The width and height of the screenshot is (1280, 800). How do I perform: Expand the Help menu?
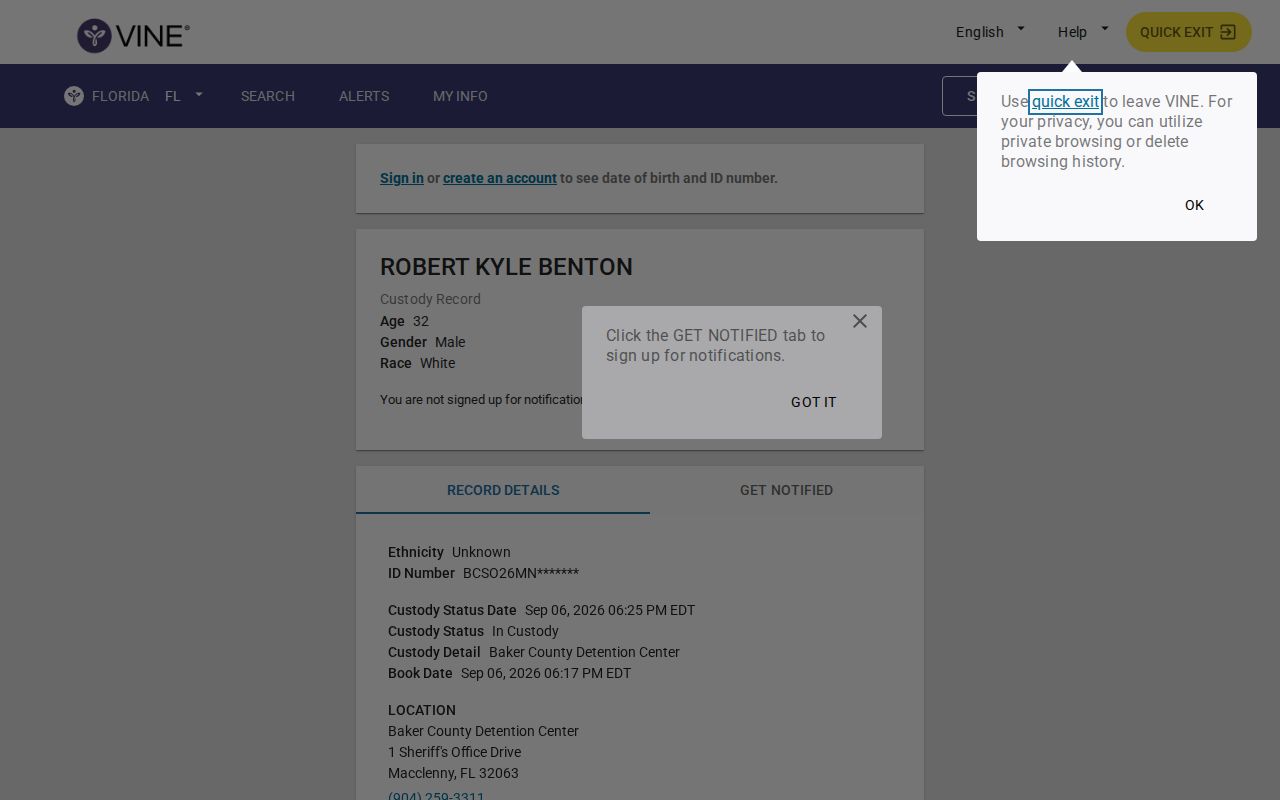point(1083,32)
